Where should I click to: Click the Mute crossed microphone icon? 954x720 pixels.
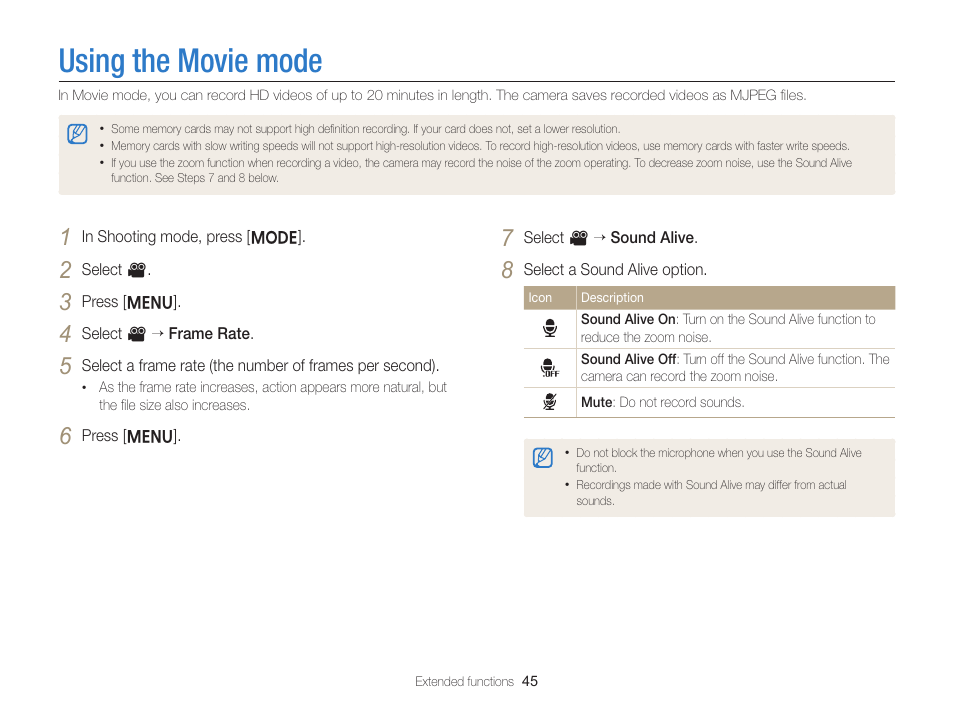(550, 402)
